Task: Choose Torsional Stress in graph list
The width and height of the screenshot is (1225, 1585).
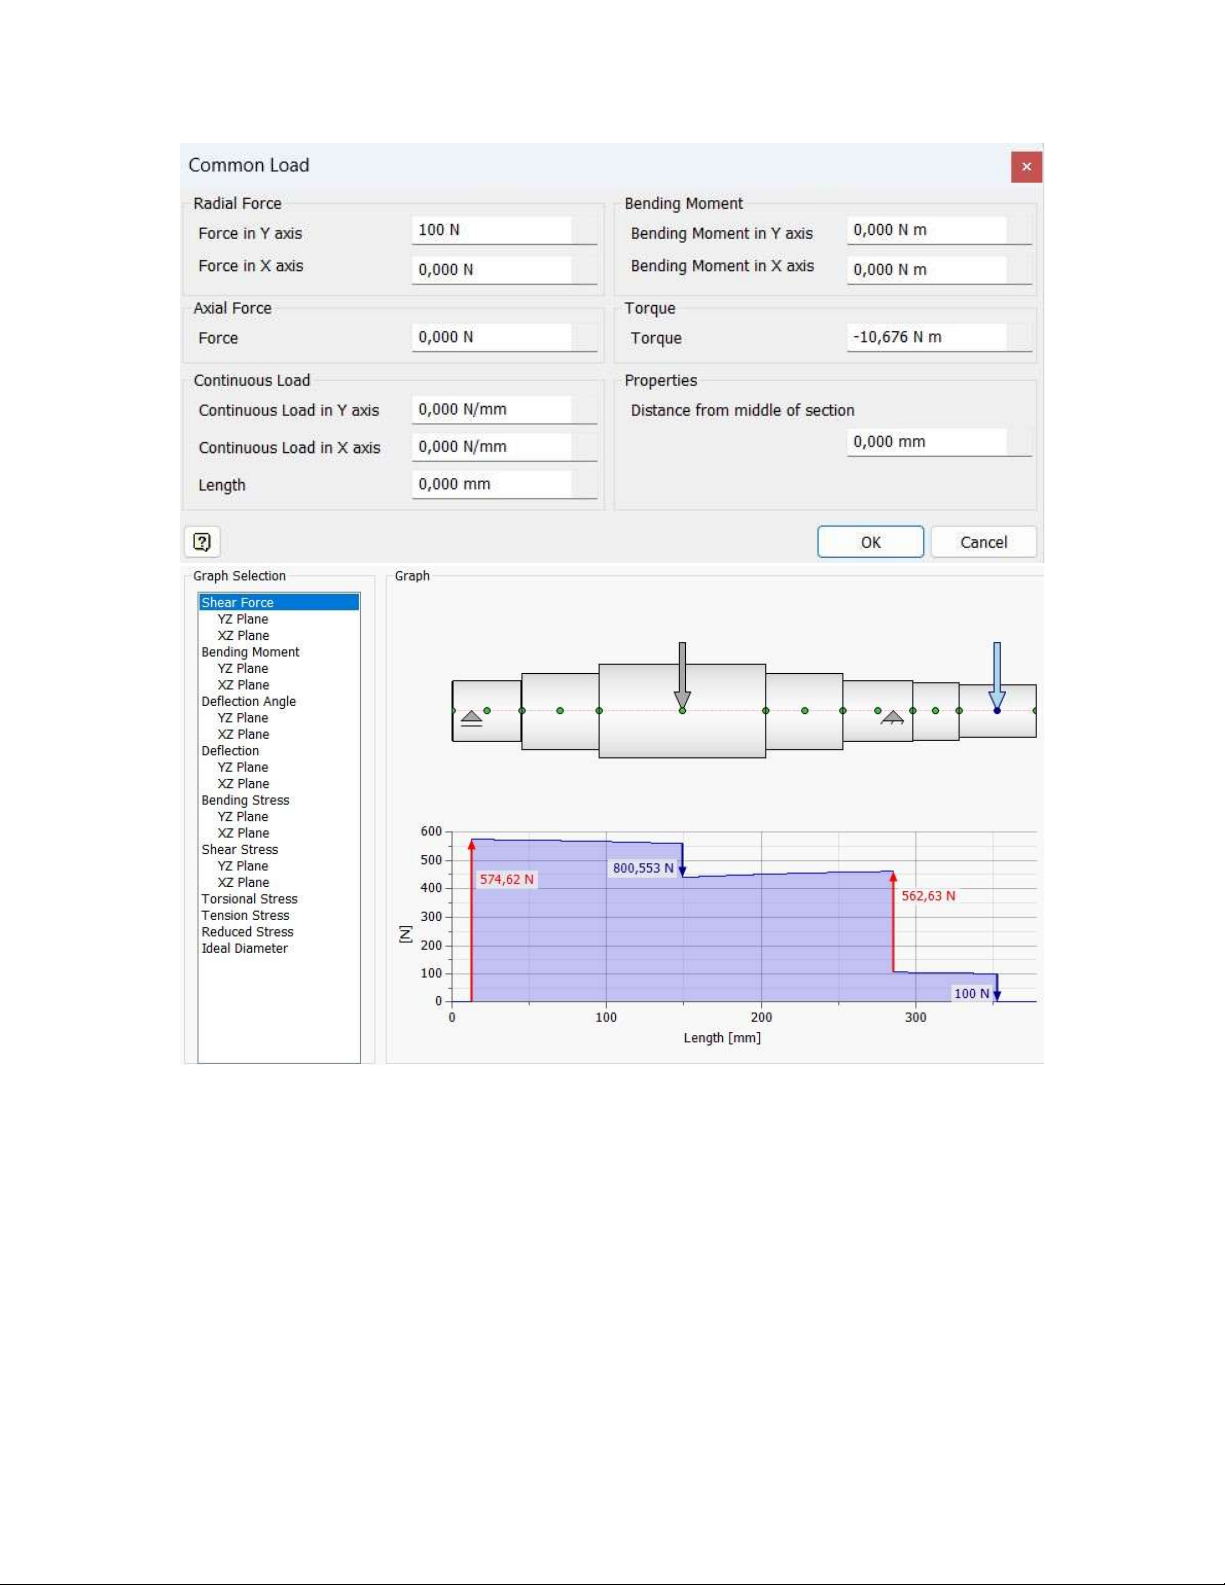Action: tap(249, 899)
